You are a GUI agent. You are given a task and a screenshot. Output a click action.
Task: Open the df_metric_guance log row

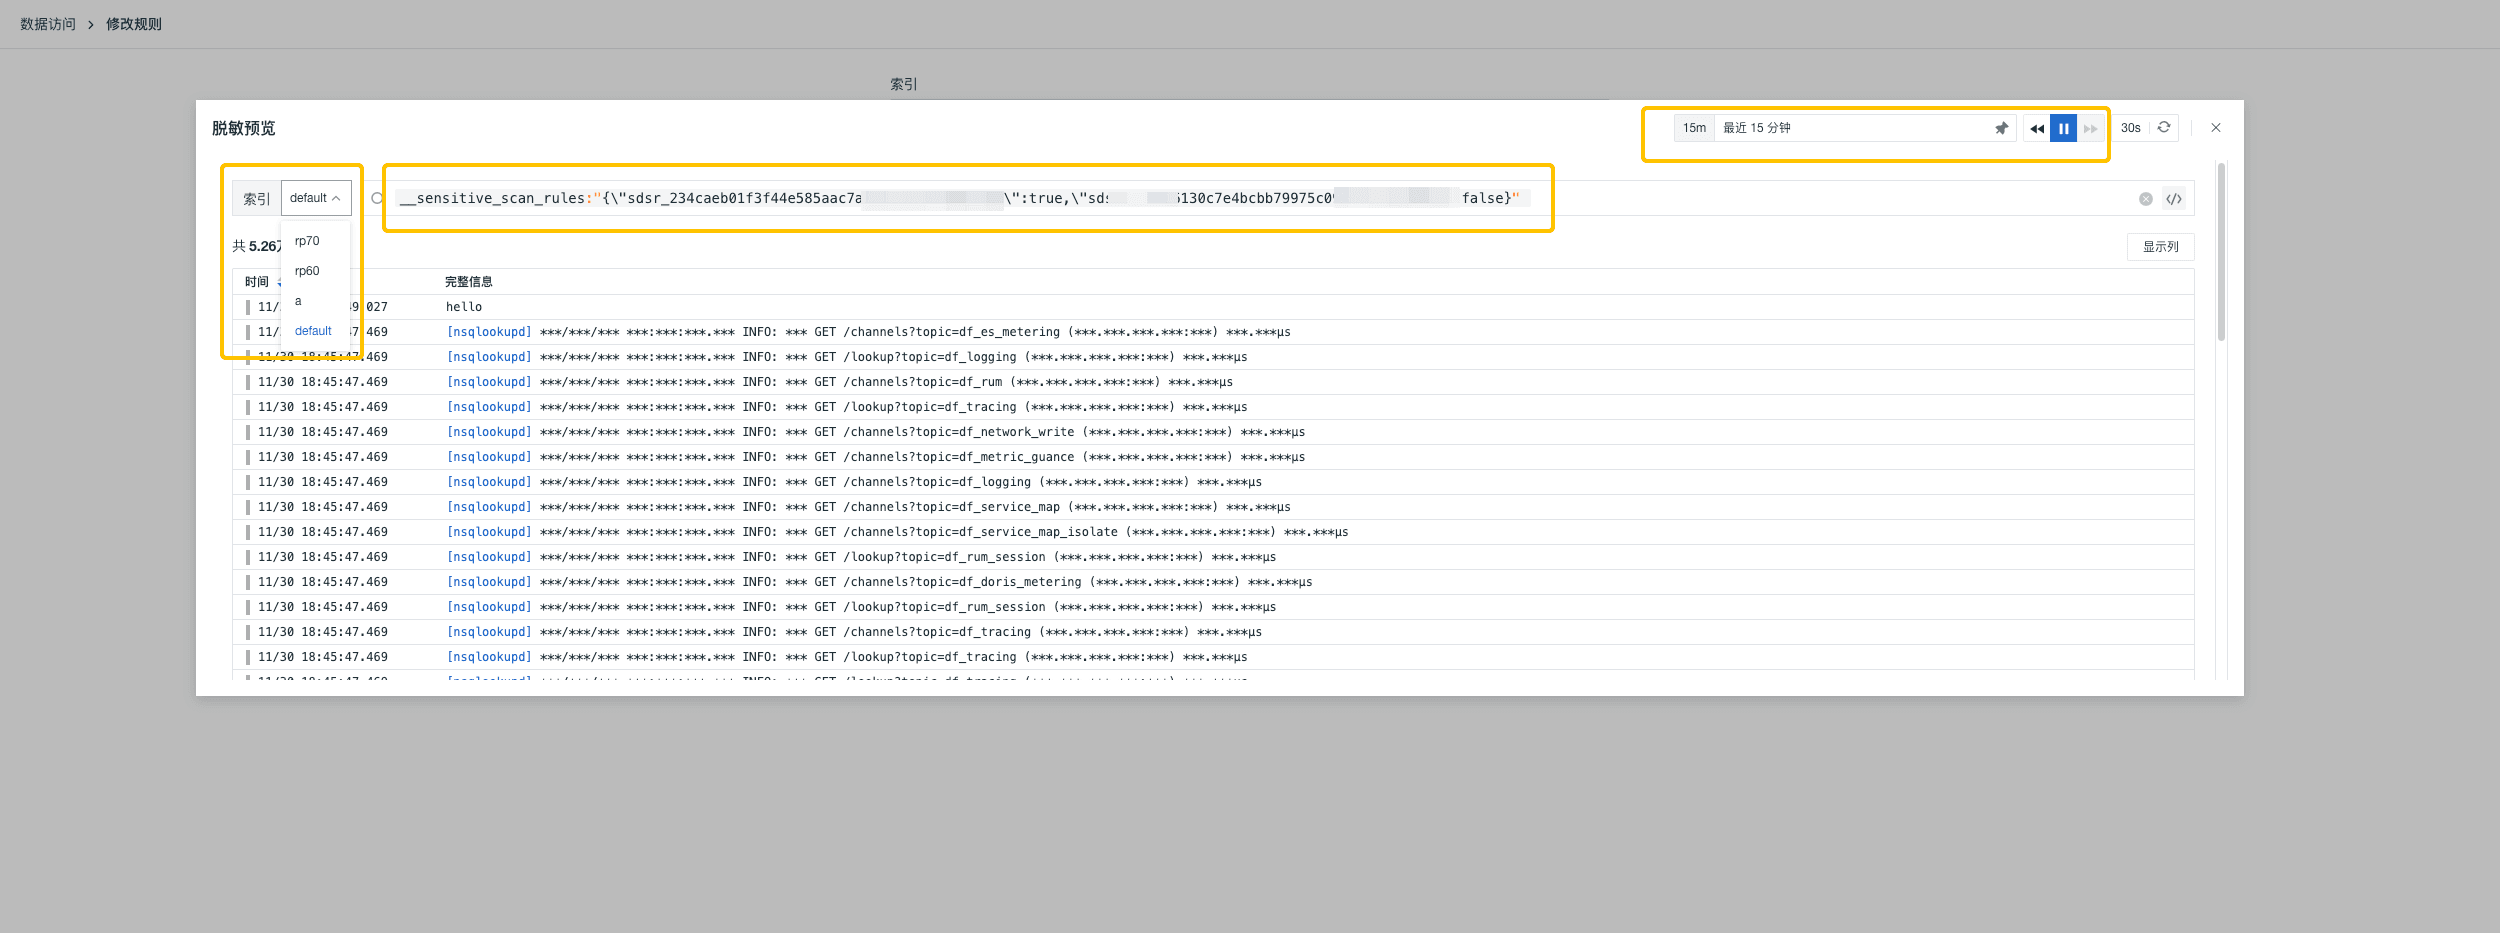1213,457
